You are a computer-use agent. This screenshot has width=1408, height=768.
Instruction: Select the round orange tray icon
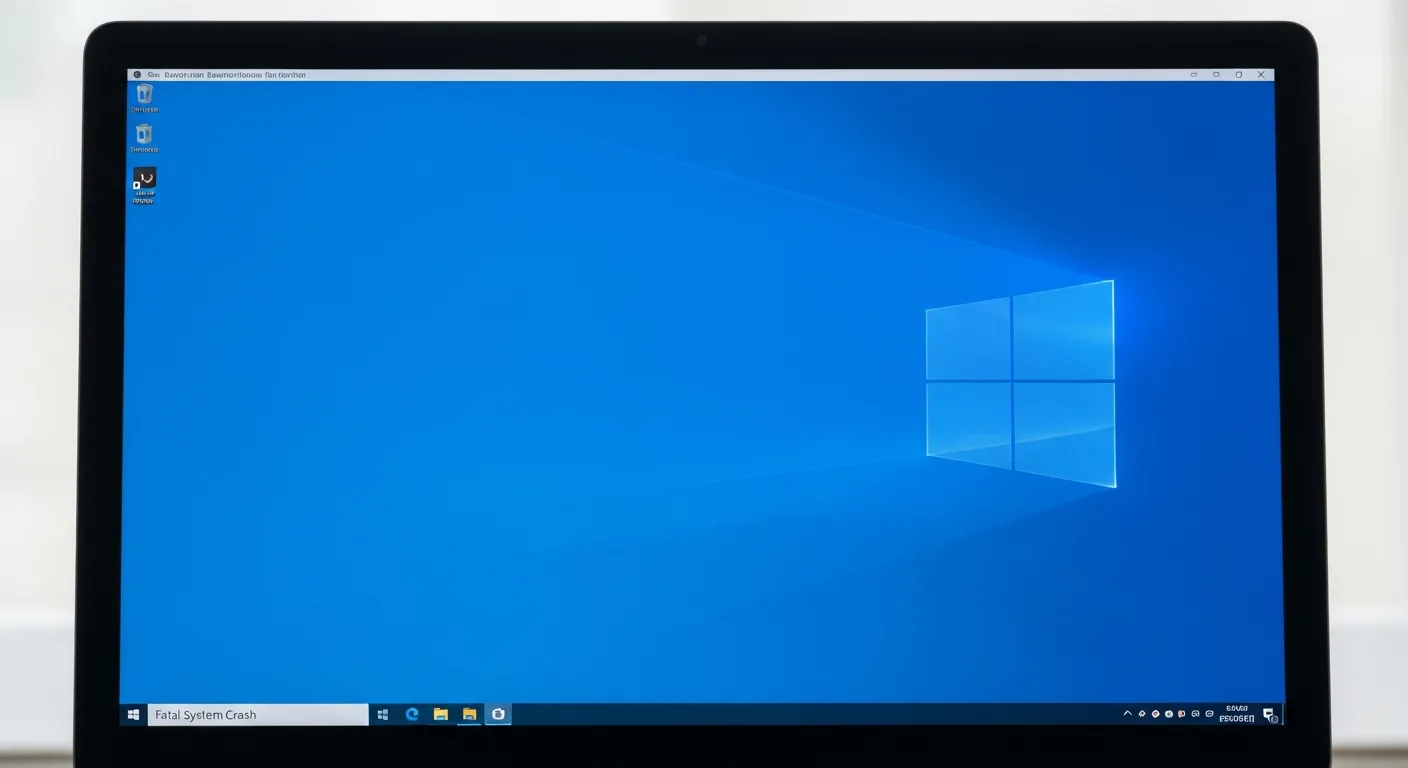[1155, 713]
